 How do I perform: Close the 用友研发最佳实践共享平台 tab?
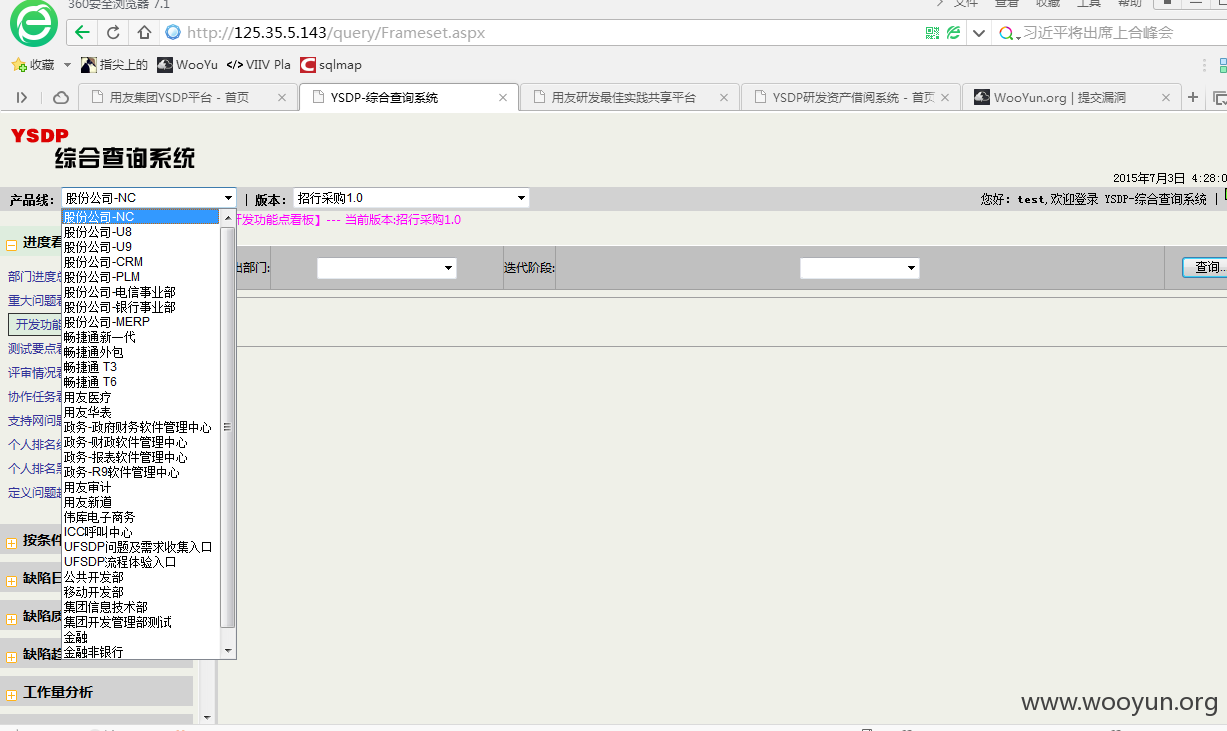[724, 98]
